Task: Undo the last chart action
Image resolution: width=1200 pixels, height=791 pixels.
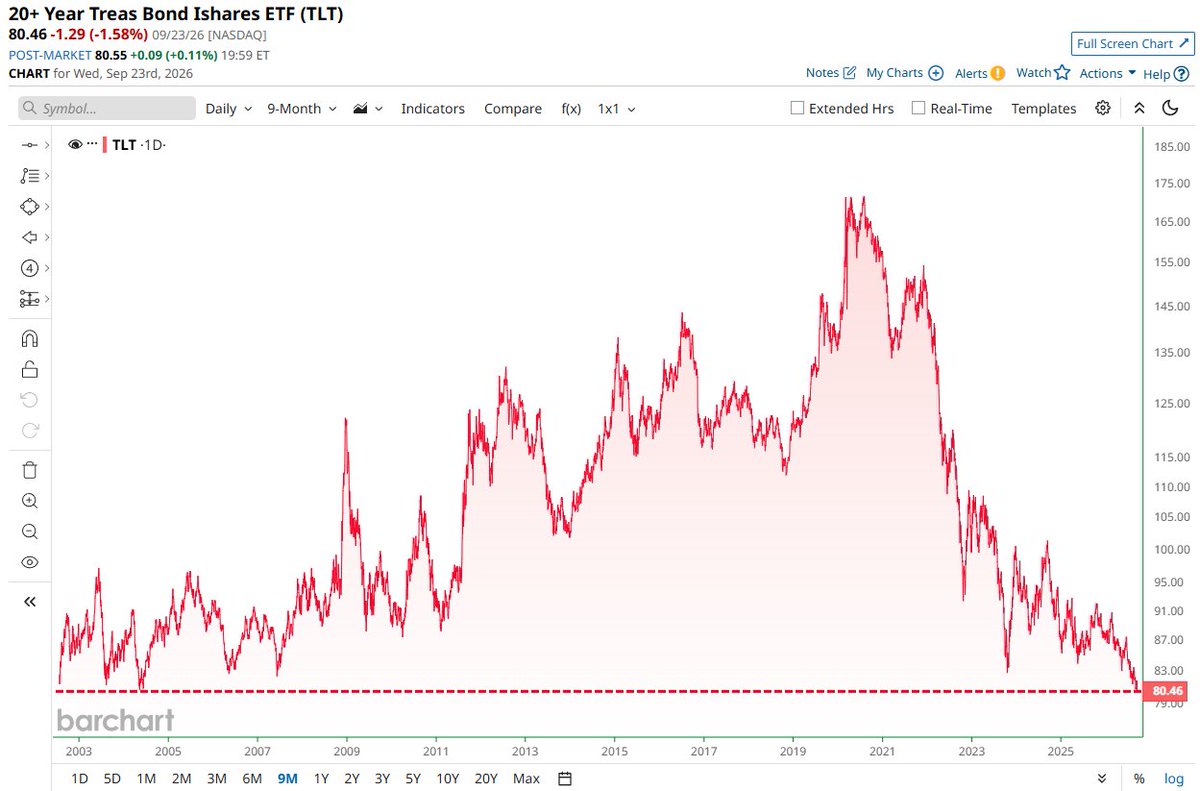Action: point(29,400)
